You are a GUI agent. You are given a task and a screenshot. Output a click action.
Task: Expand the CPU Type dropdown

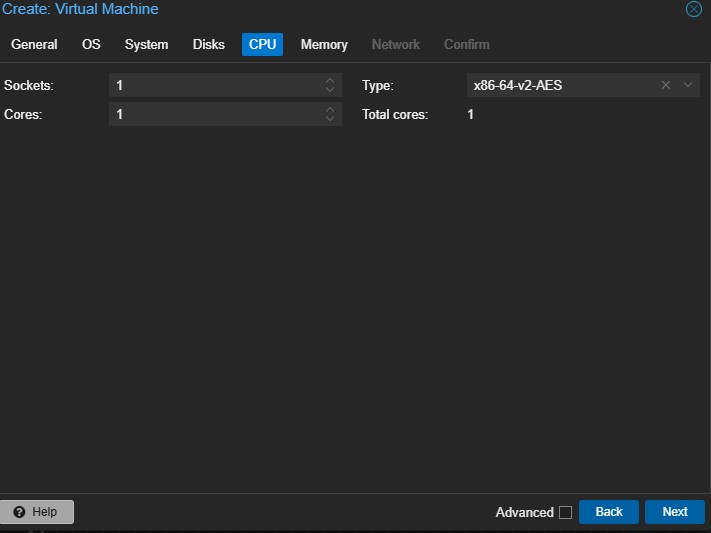click(x=688, y=85)
